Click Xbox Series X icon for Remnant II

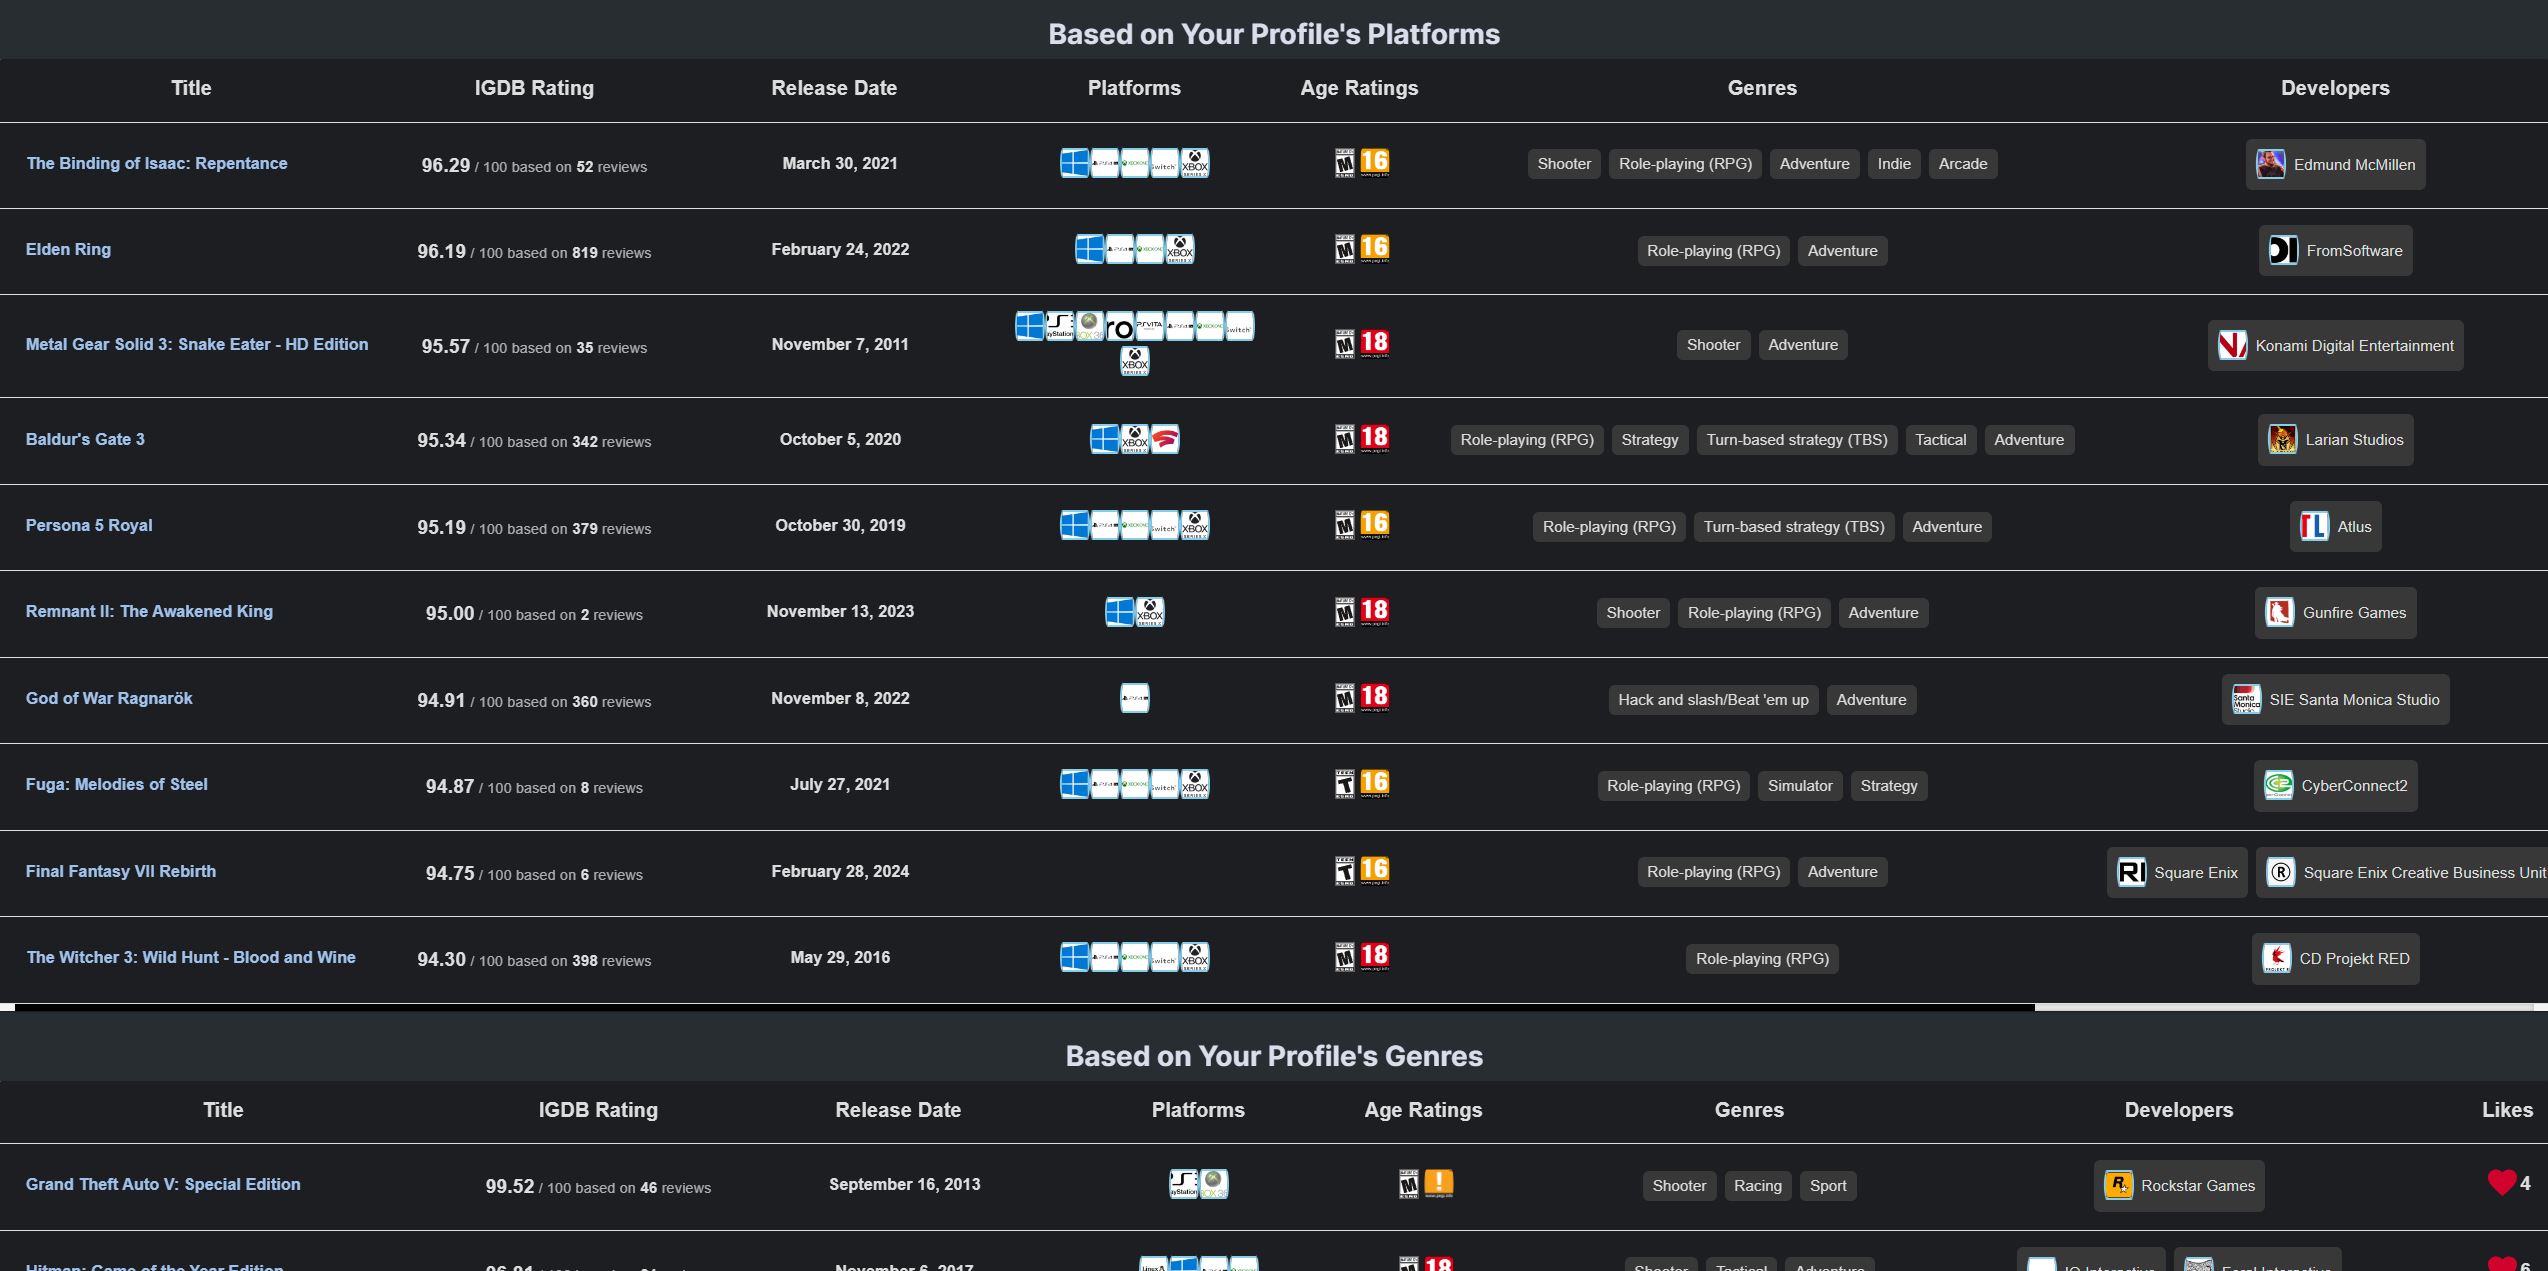click(1150, 612)
